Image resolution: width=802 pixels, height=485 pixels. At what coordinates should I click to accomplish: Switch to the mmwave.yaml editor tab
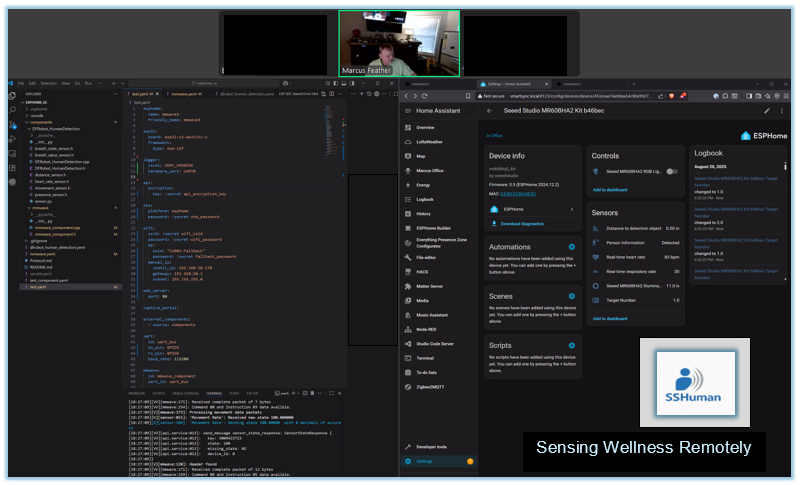tap(185, 94)
